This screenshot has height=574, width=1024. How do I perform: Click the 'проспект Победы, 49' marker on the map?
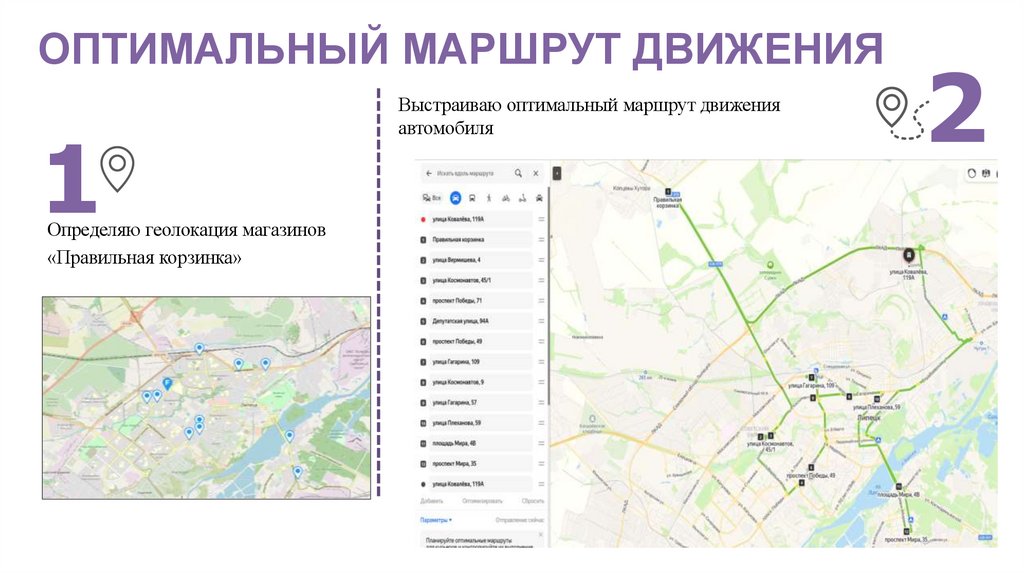[x=811, y=468]
